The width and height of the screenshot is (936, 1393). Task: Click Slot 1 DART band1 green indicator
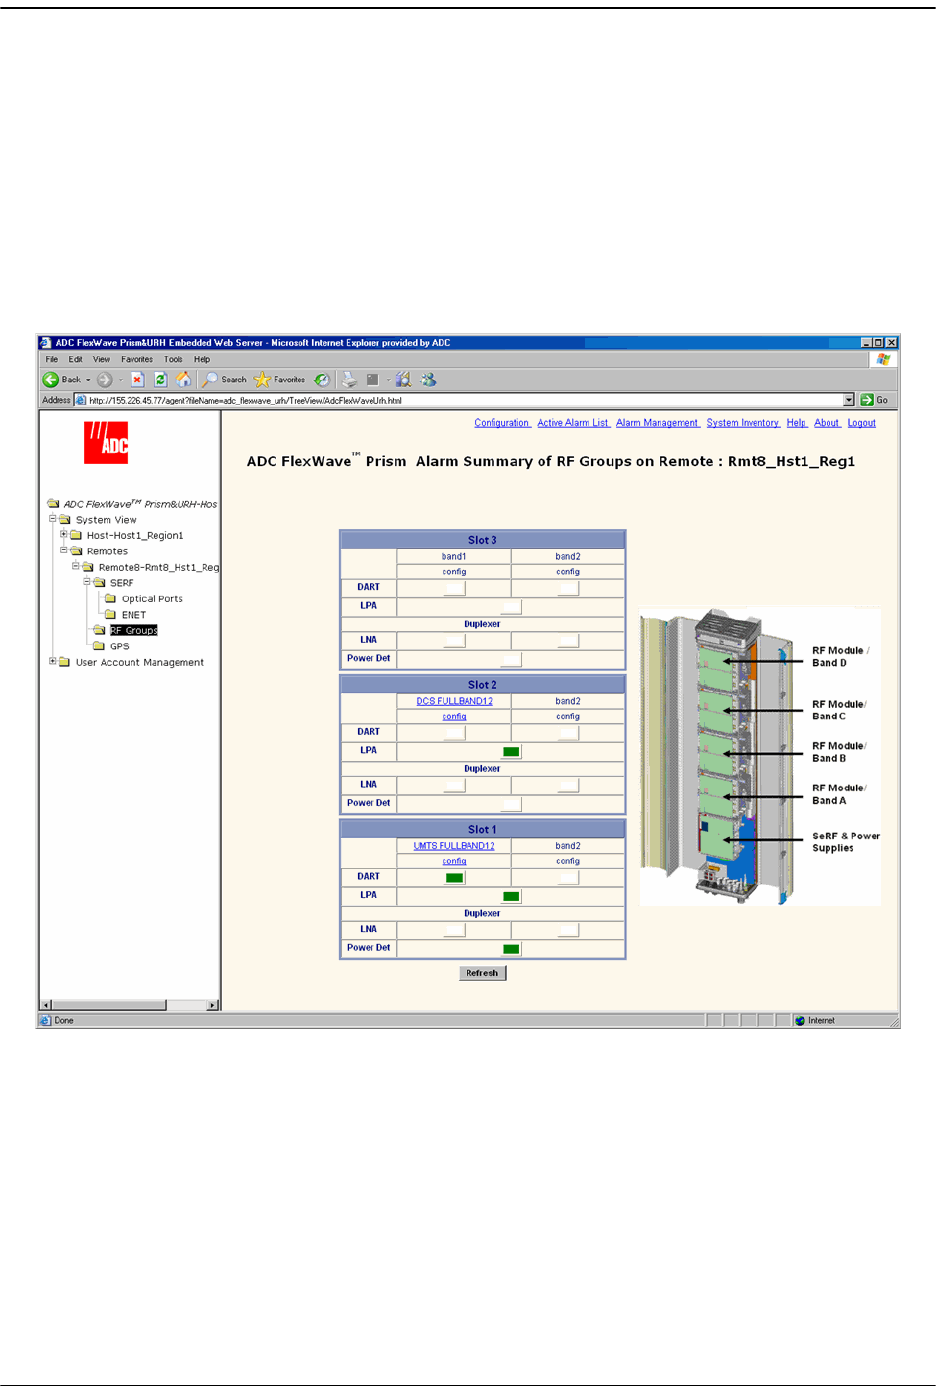pos(454,878)
